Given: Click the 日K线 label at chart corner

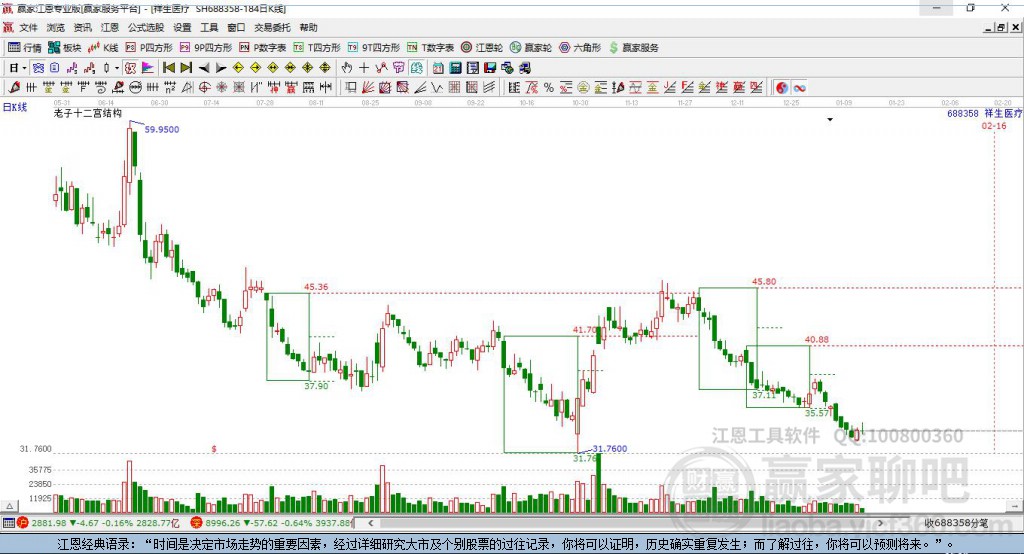Looking at the screenshot, I should (15, 106).
